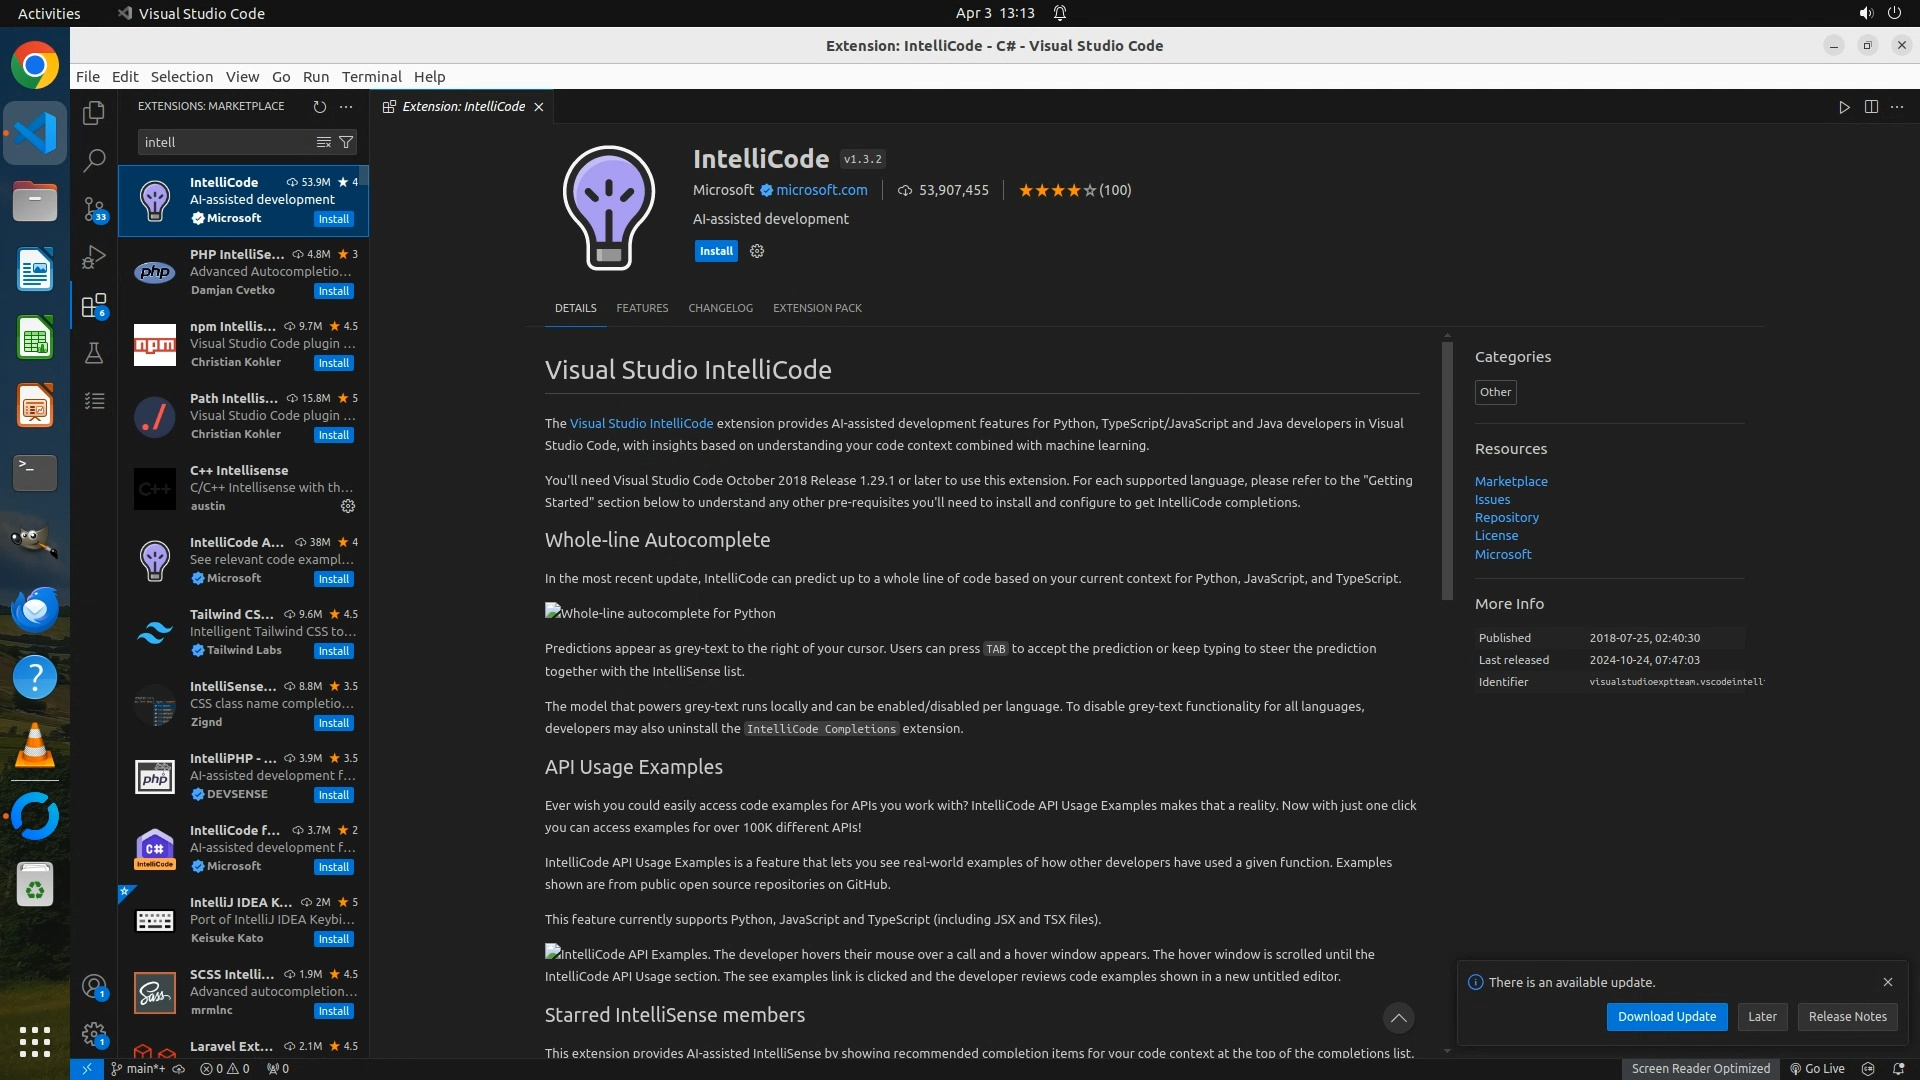
Task: Toggle Screen Reader Optimized status item
Action: pos(1700,1068)
